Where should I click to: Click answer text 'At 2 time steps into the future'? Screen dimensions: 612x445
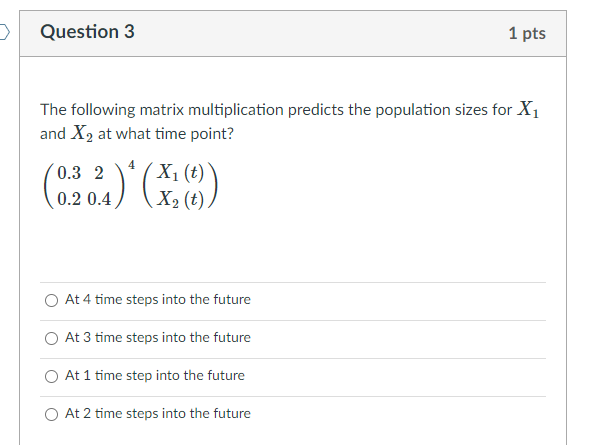coord(158,413)
